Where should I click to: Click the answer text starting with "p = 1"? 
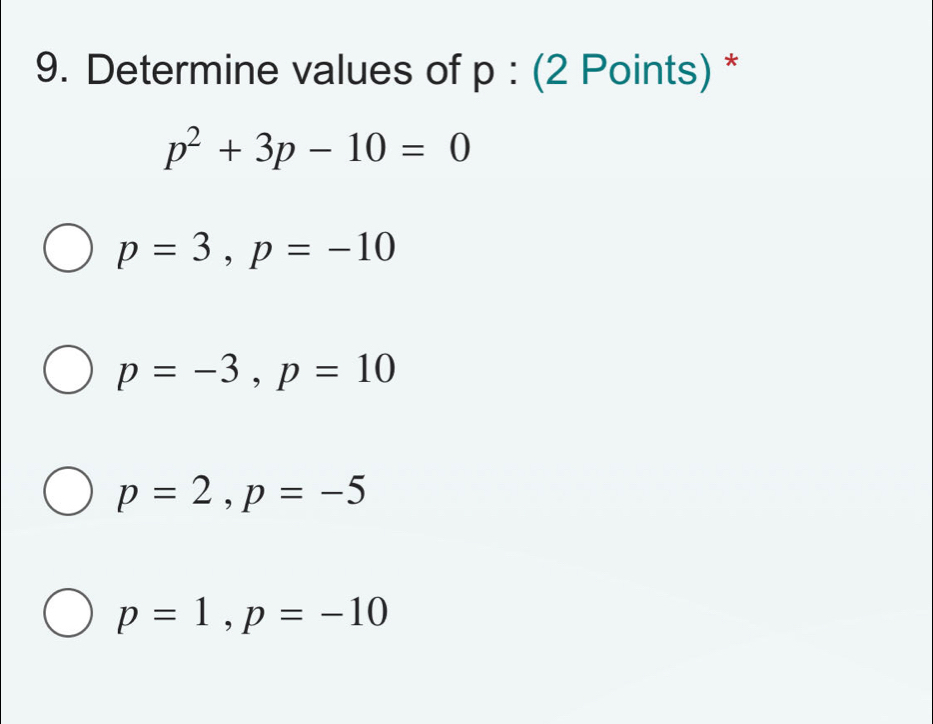click(x=250, y=611)
